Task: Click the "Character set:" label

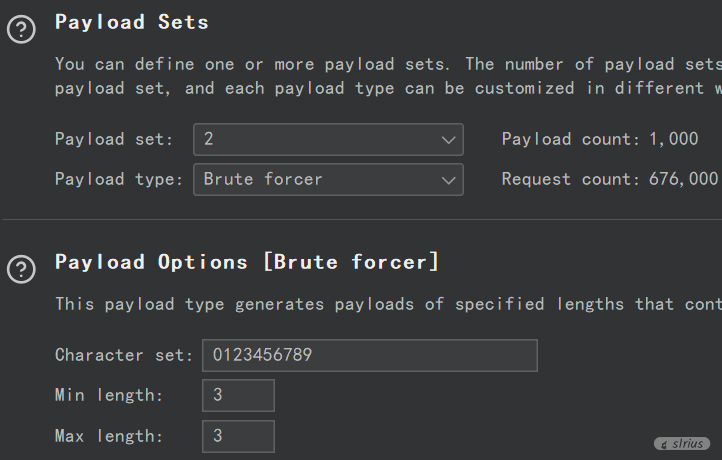Action: (x=123, y=355)
